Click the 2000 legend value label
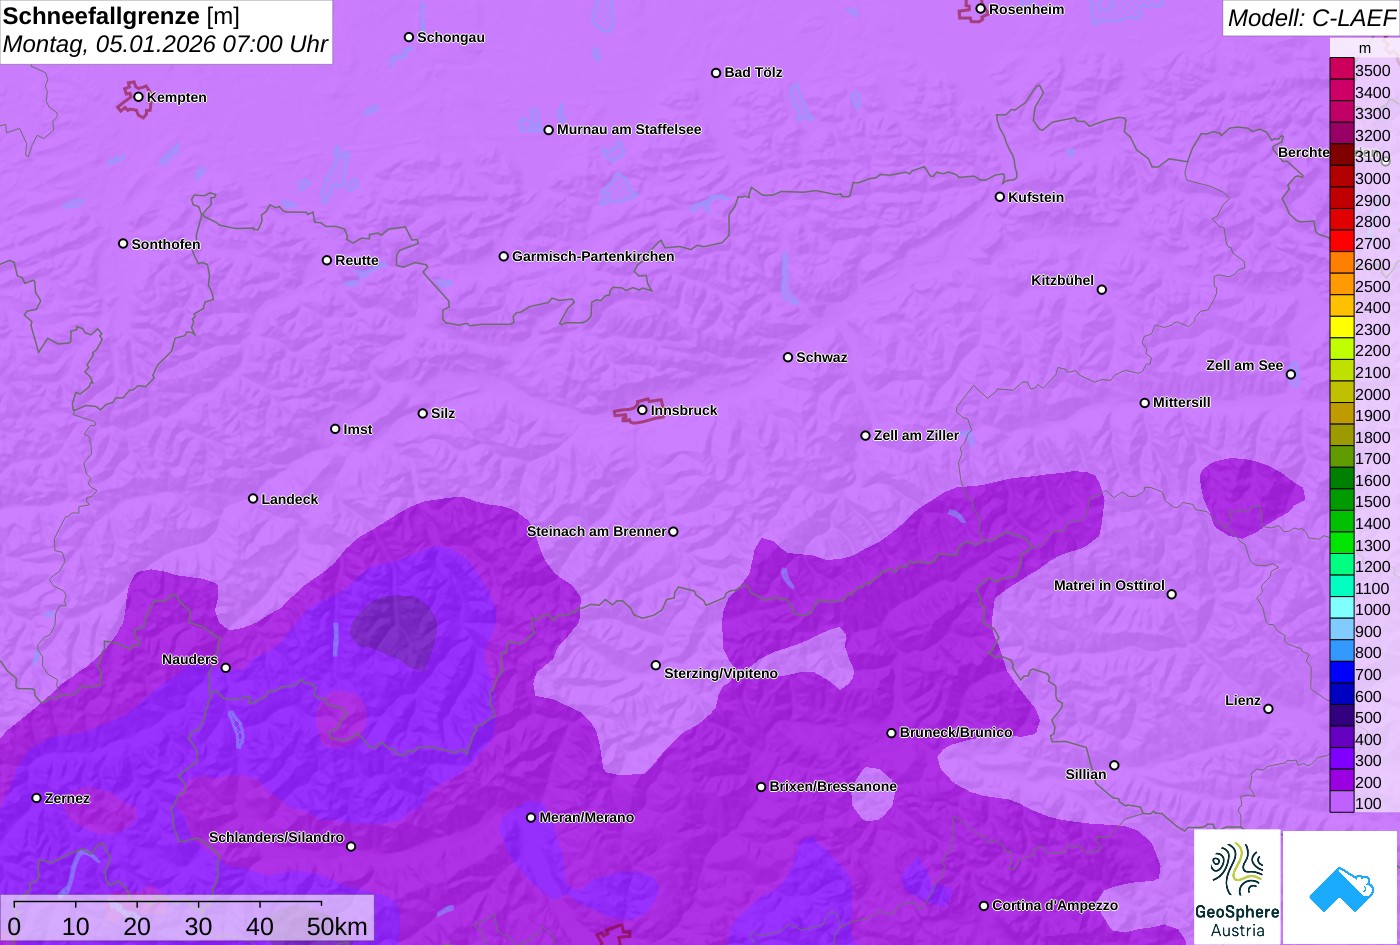Viewport: 1400px width, 945px height. (1373, 394)
